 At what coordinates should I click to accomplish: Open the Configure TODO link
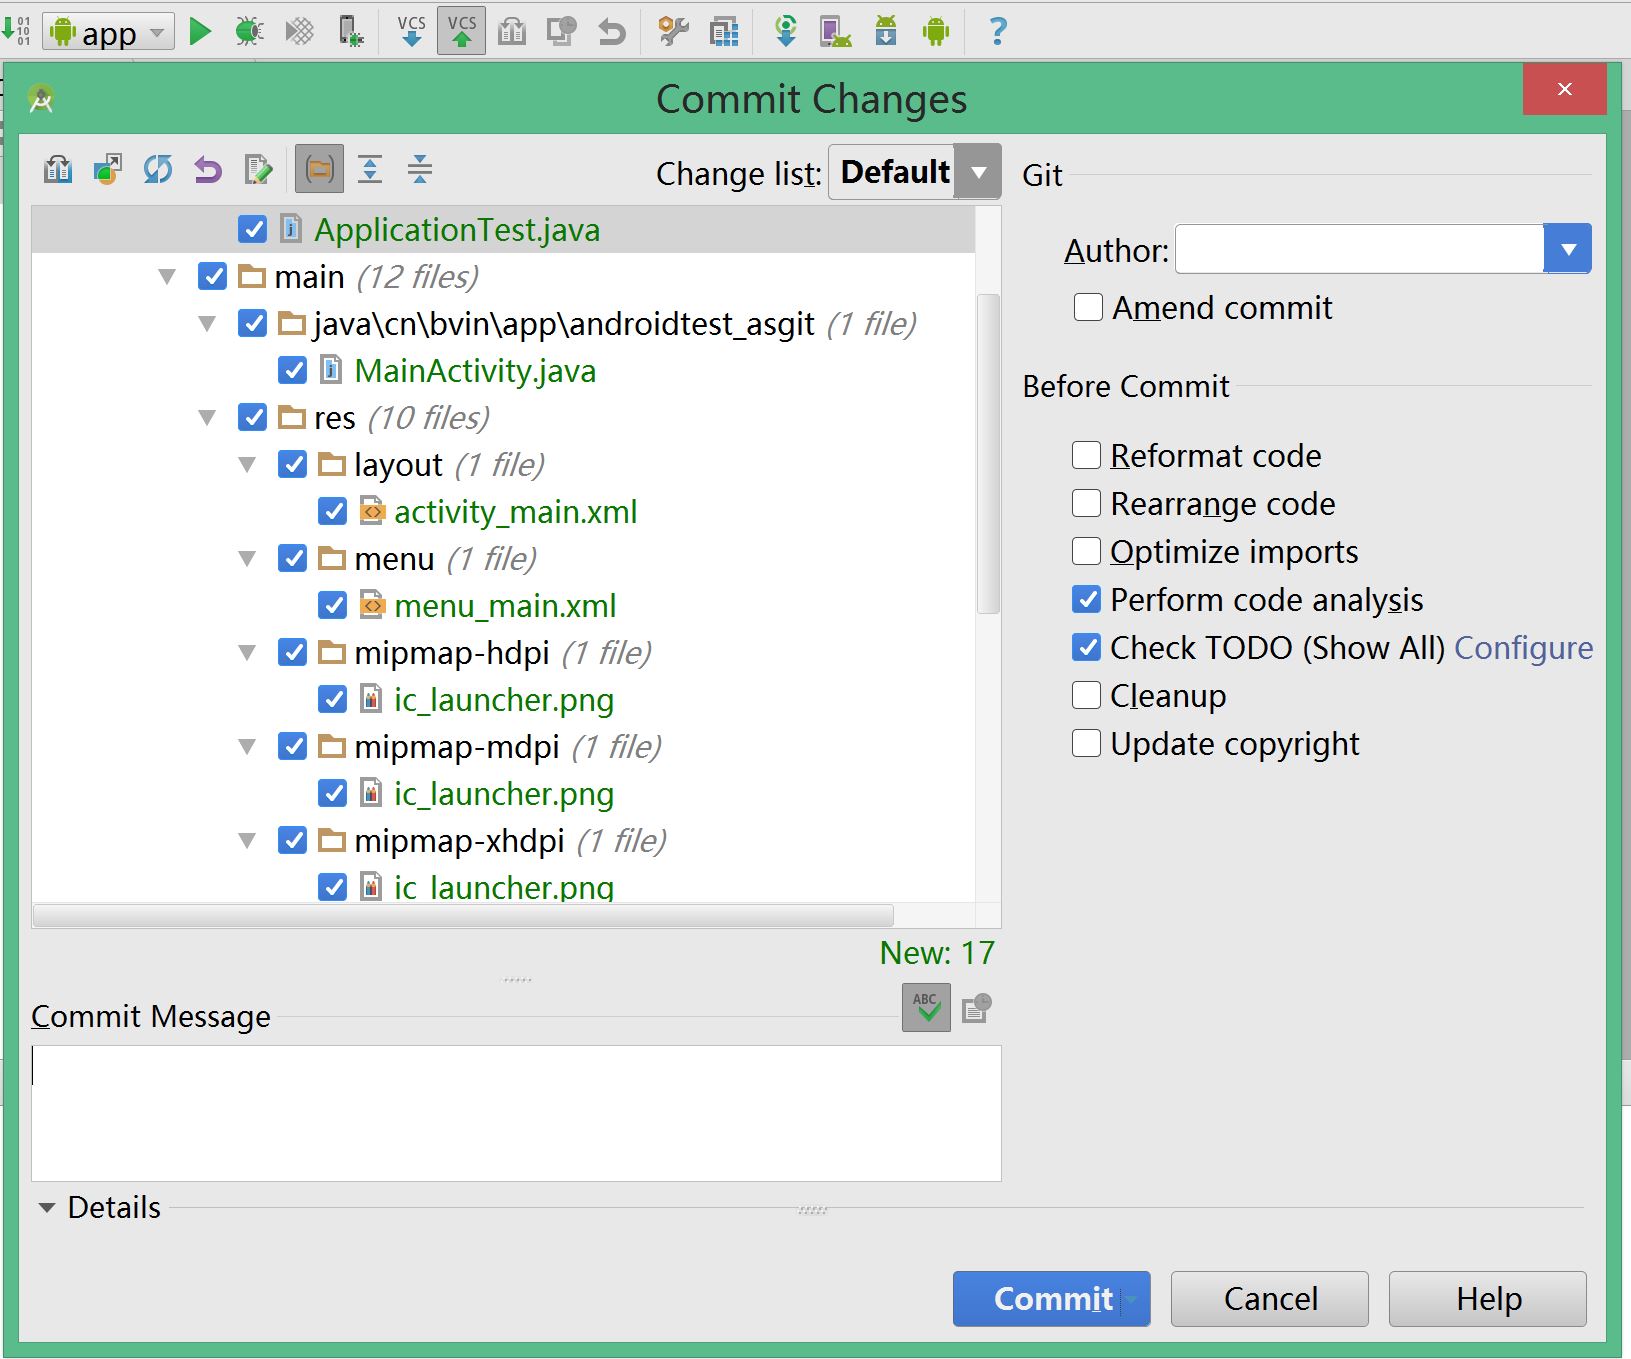coord(1523,648)
